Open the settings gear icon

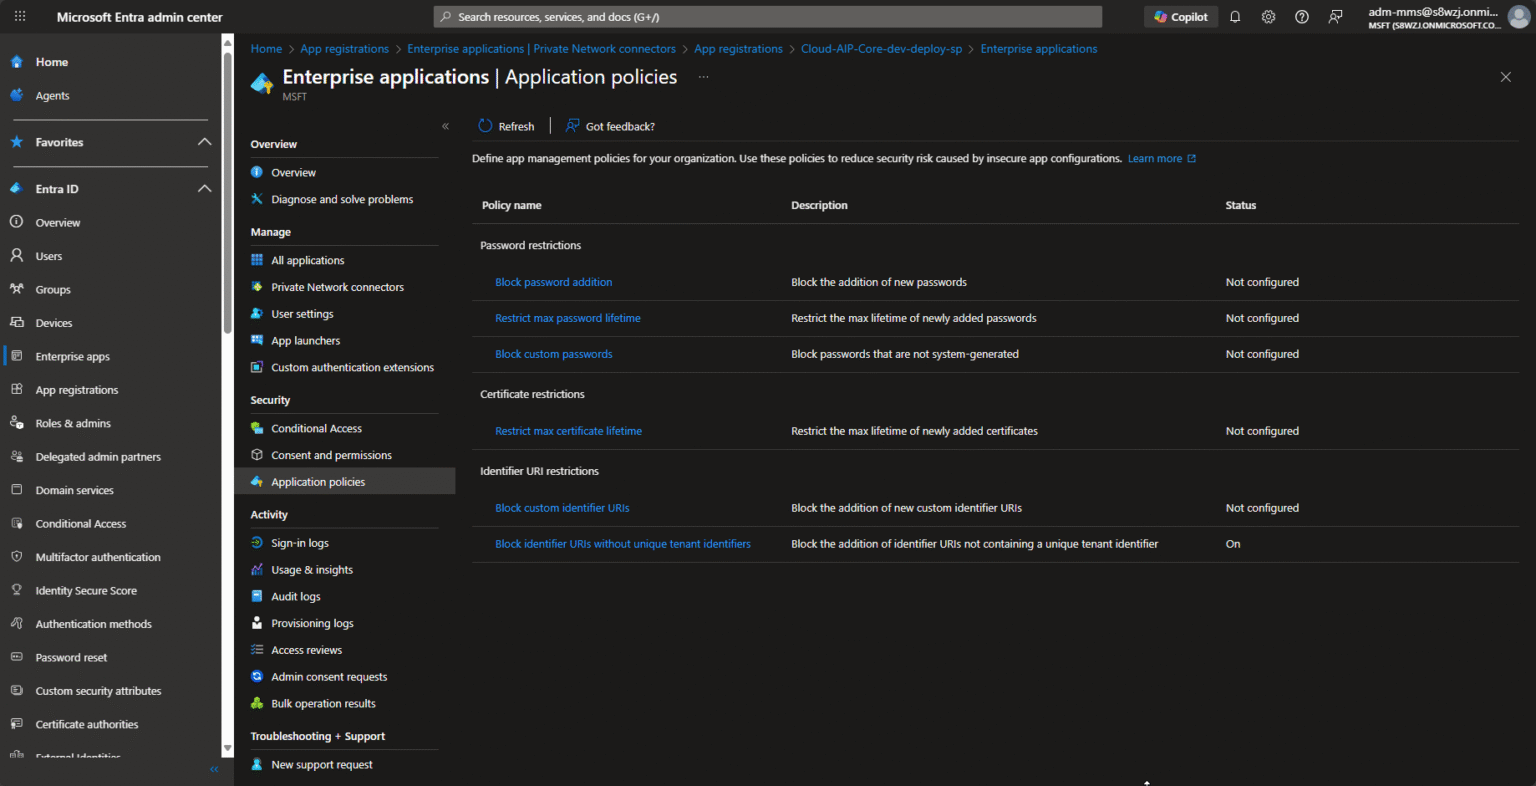1268,17
